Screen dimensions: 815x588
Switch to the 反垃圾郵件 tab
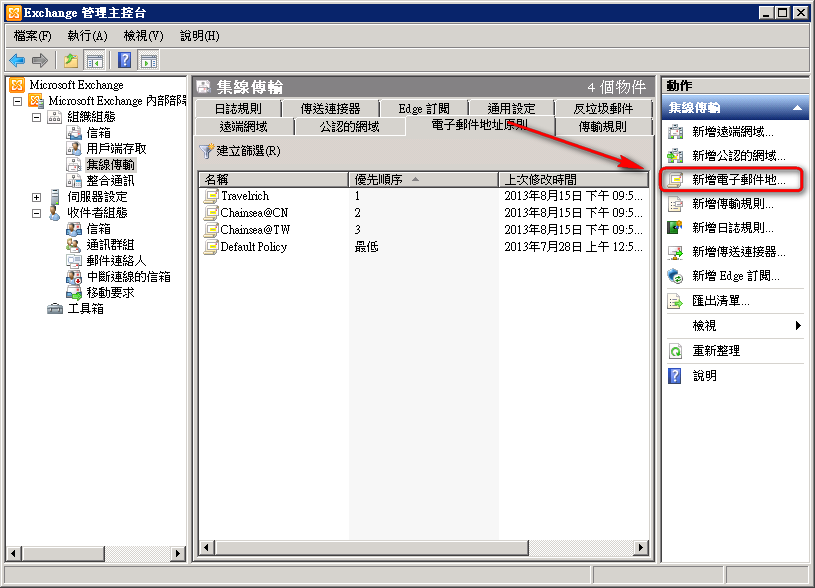tap(603, 109)
